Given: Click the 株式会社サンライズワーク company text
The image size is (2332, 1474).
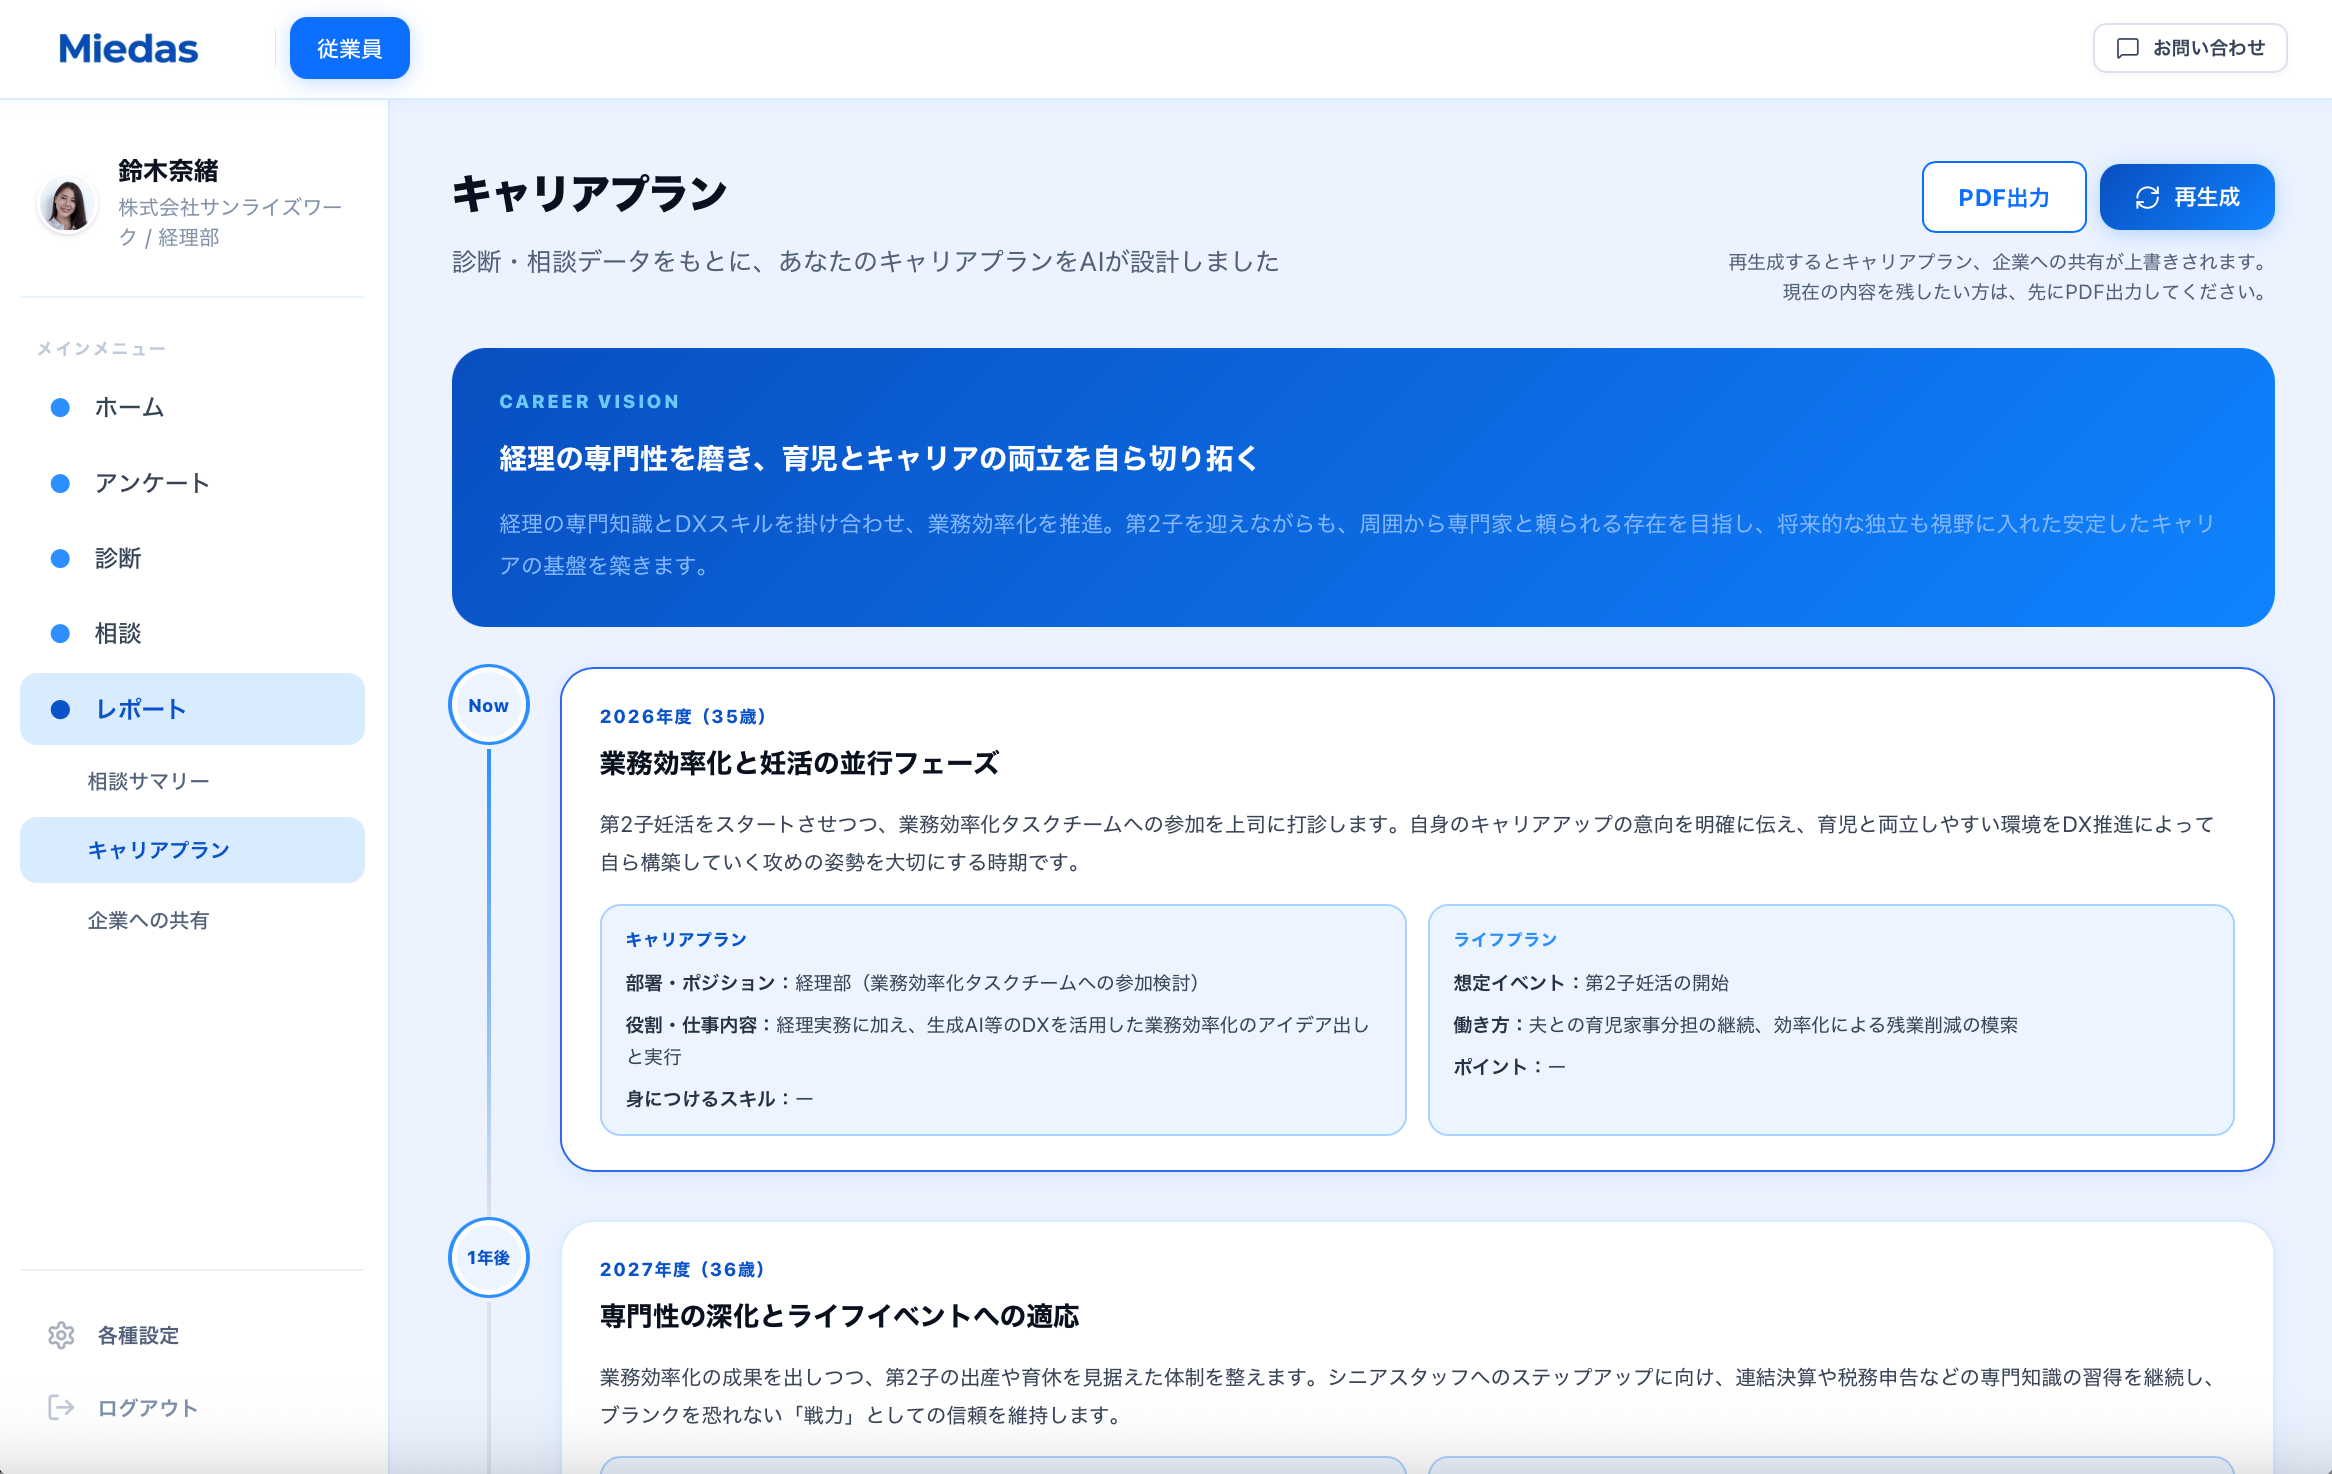Looking at the screenshot, I should pyautogui.click(x=230, y=222).
